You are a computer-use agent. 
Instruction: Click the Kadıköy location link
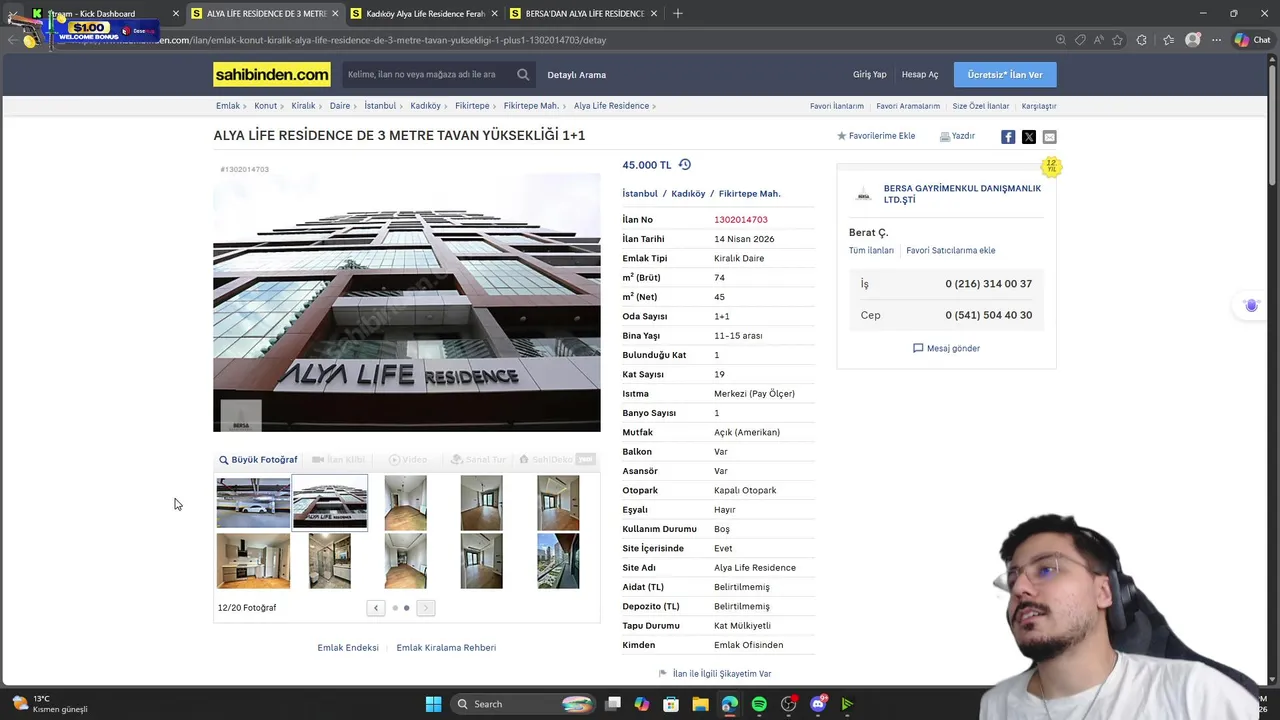point(688,194)
